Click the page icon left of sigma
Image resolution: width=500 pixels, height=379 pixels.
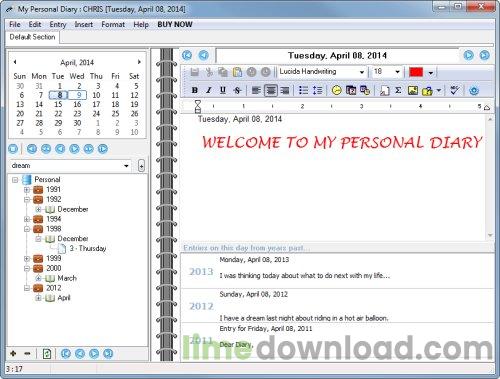point(385,90)
